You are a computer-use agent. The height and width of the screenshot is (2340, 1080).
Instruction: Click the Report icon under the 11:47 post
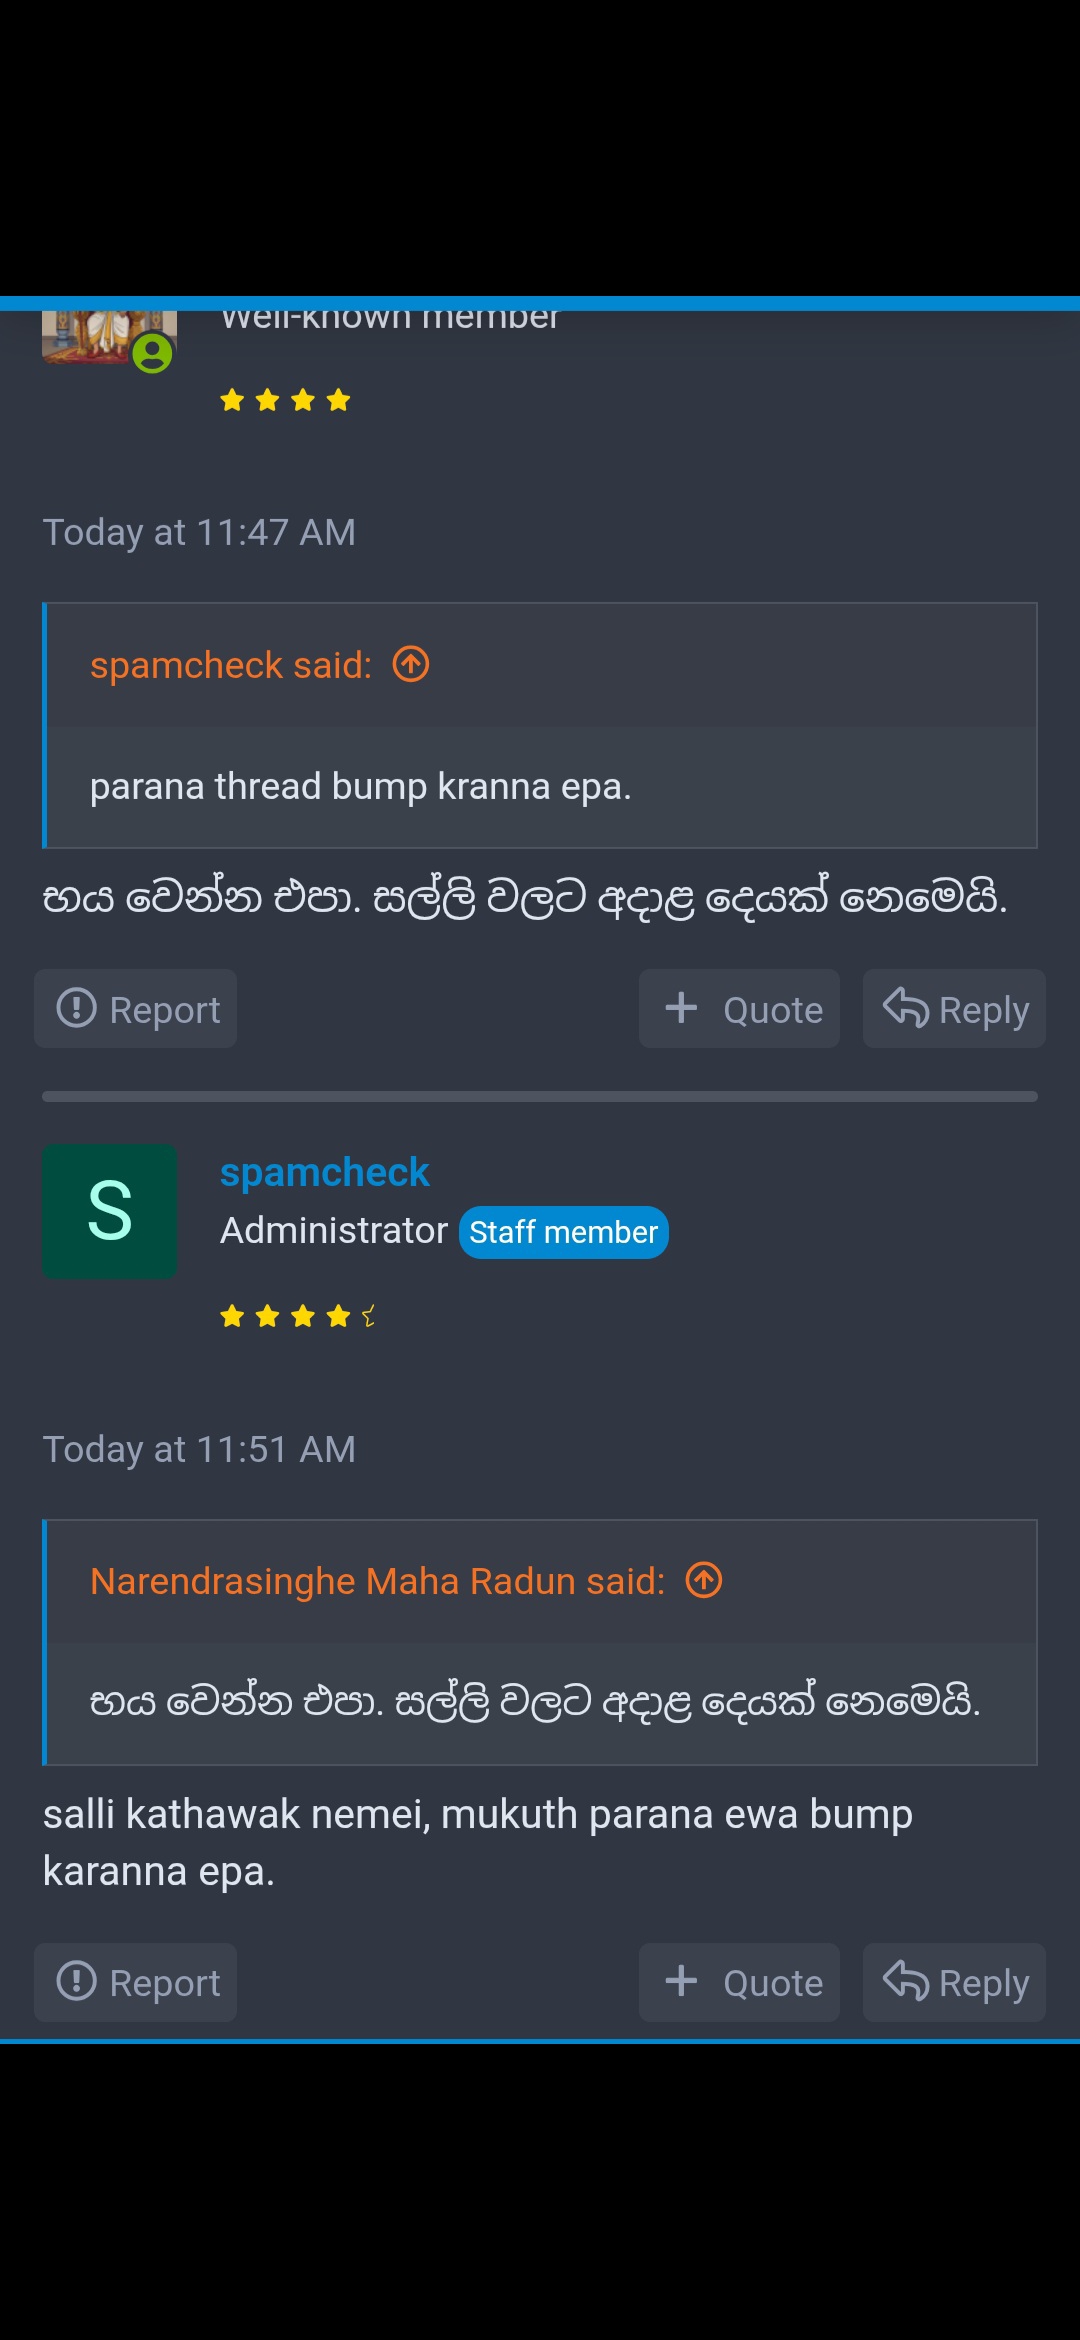(76, 1008)
